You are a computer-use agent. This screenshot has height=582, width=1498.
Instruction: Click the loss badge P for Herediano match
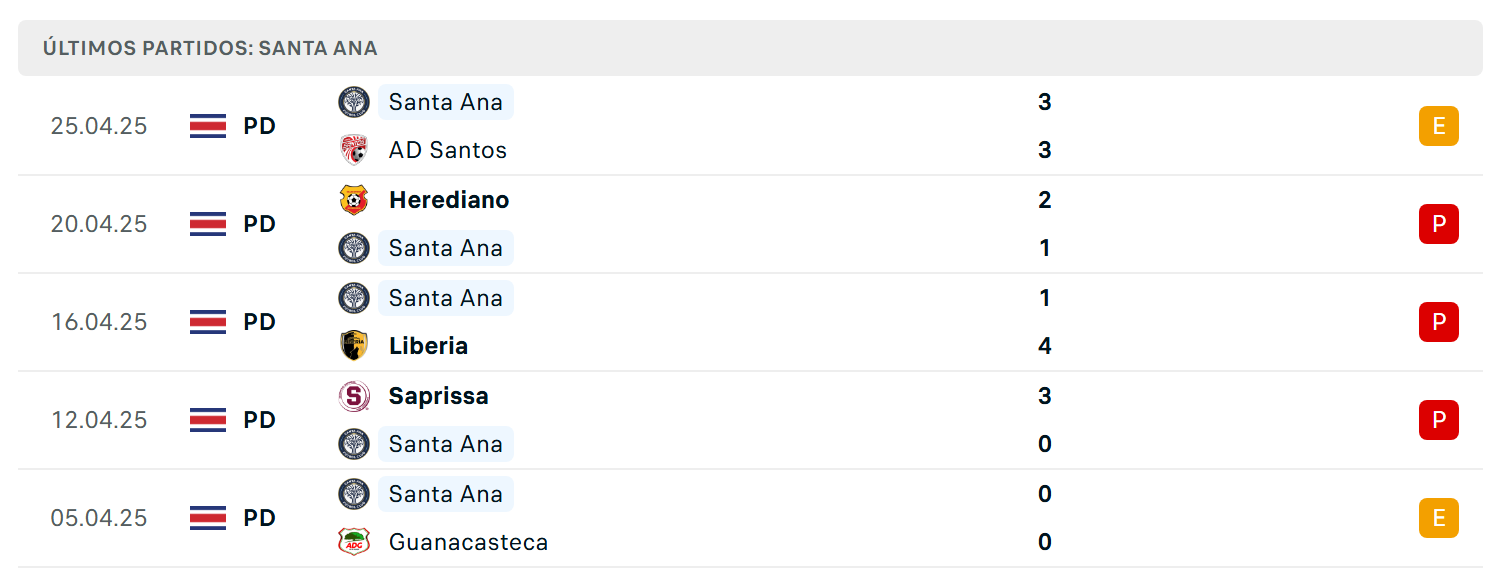[x=1439, y=224]
